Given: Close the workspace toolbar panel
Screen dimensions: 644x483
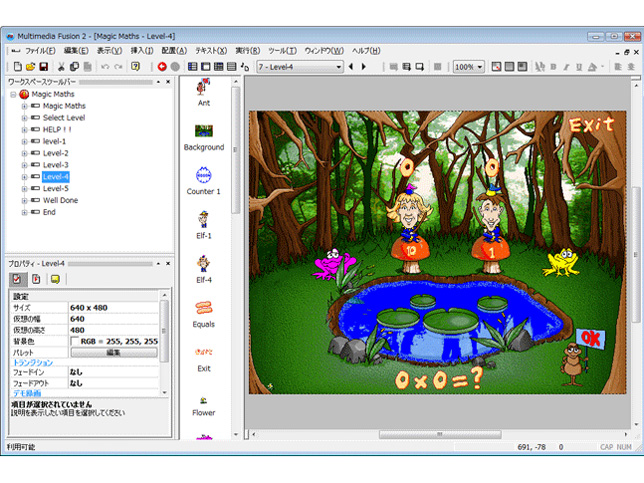Looking at the screenshot, I should pyautogui.click(x=168, y=82).
